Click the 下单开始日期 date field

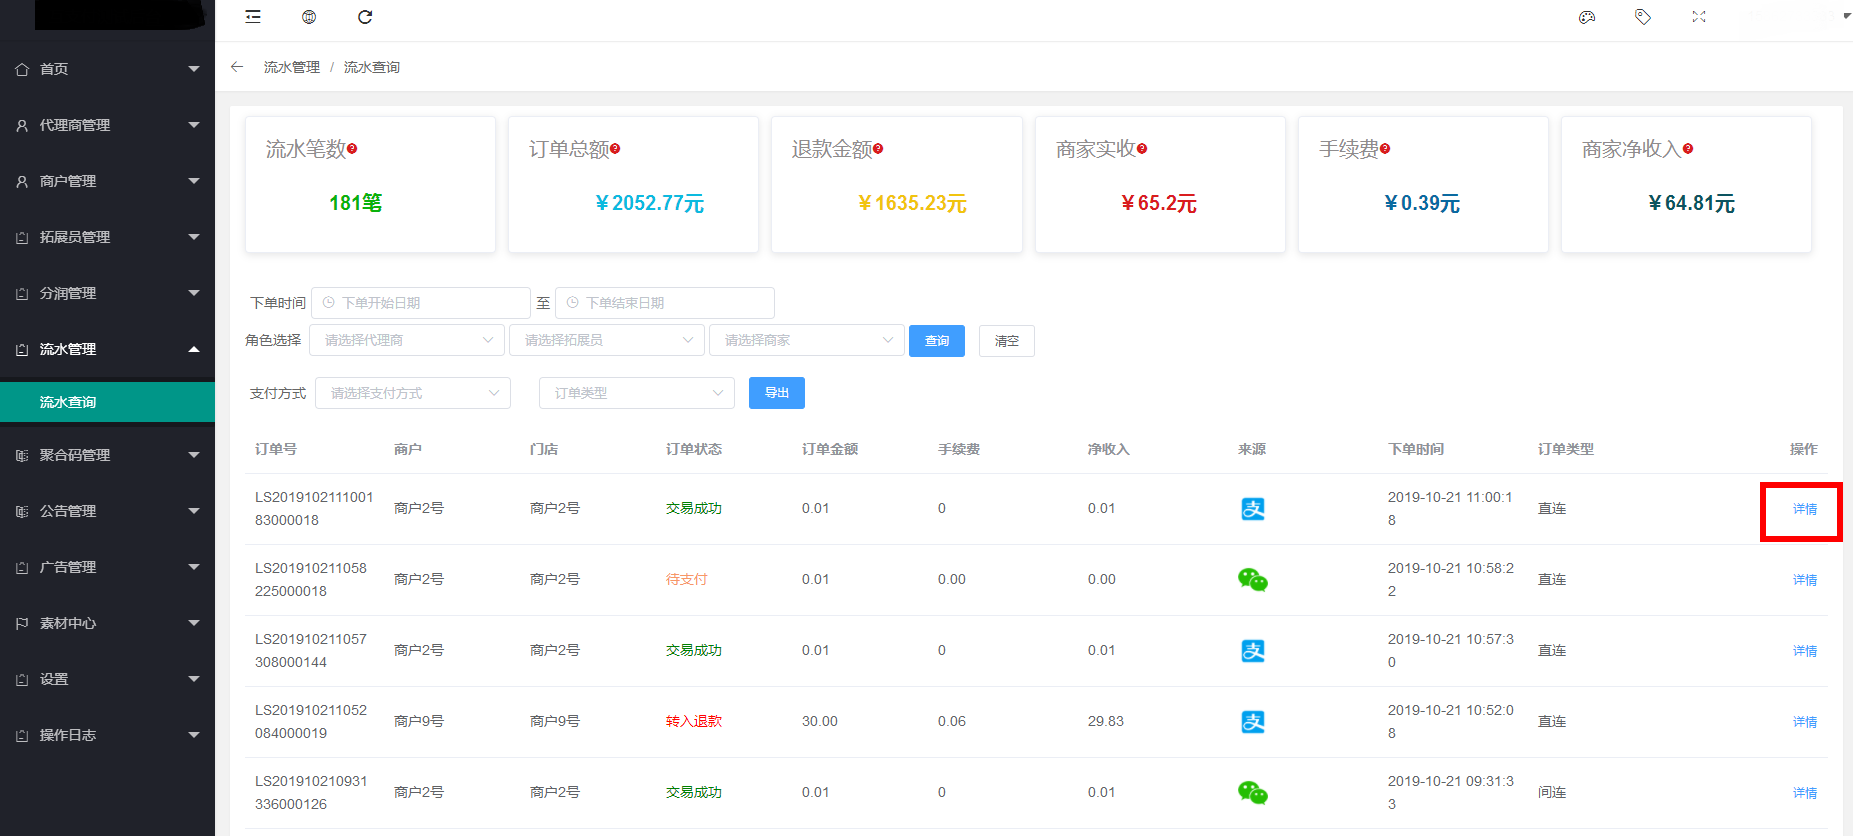coord(421,303)
